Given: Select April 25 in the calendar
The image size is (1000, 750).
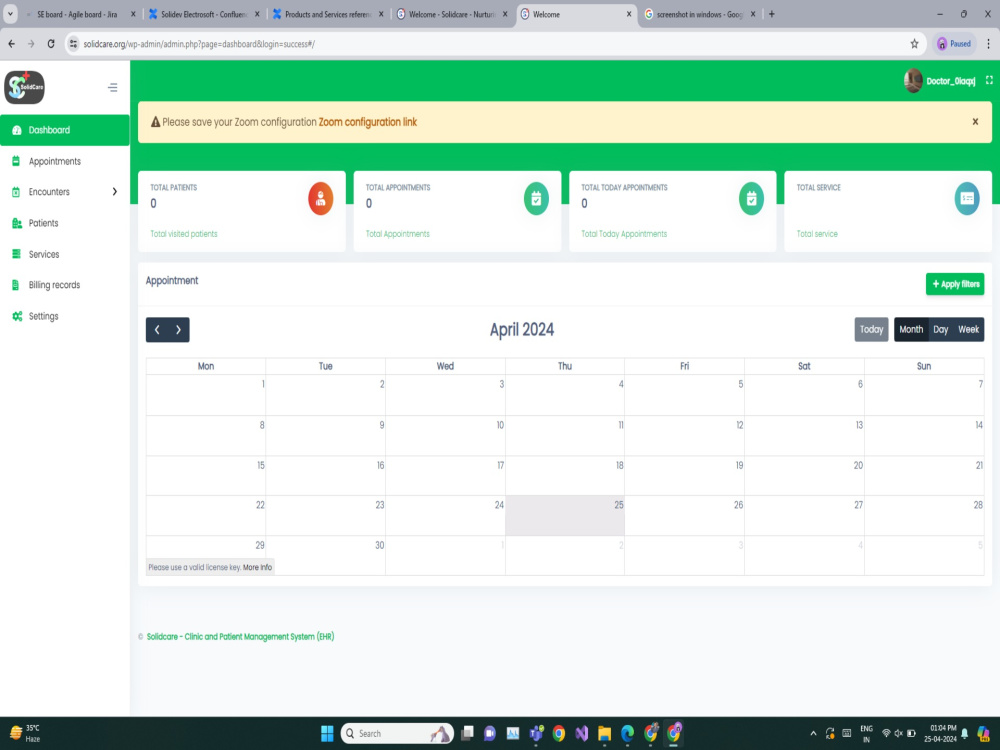Looking at the screenshot, I should pyautogui.click(x=564, y=515).
